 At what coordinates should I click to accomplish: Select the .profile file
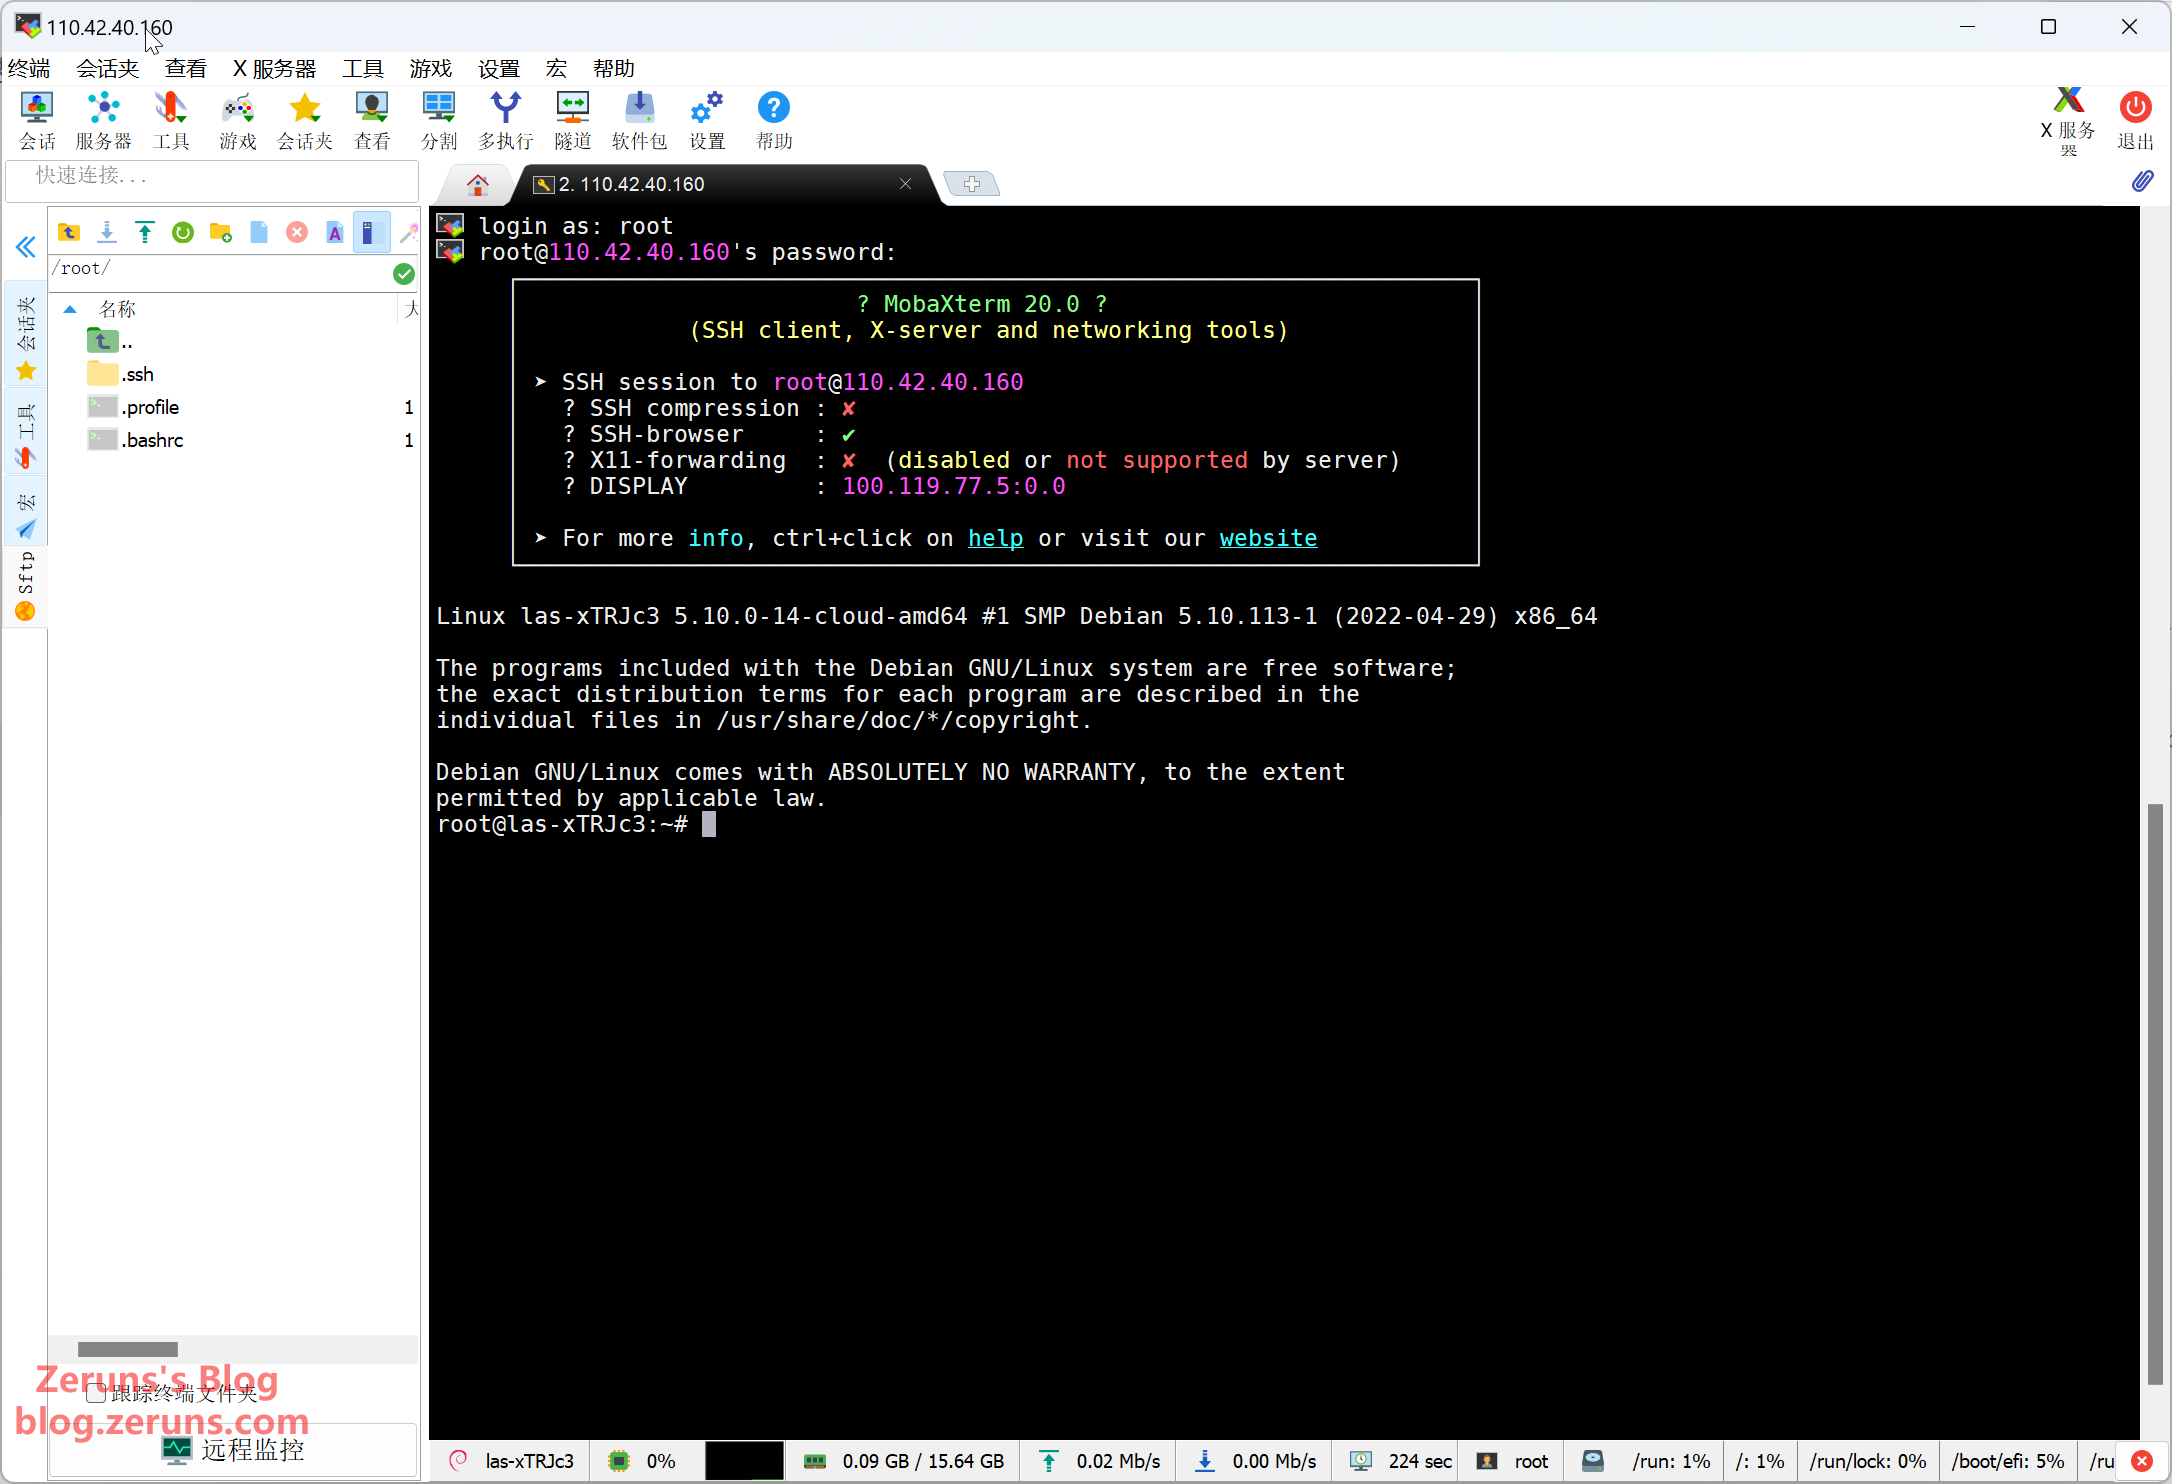[133, 408]
